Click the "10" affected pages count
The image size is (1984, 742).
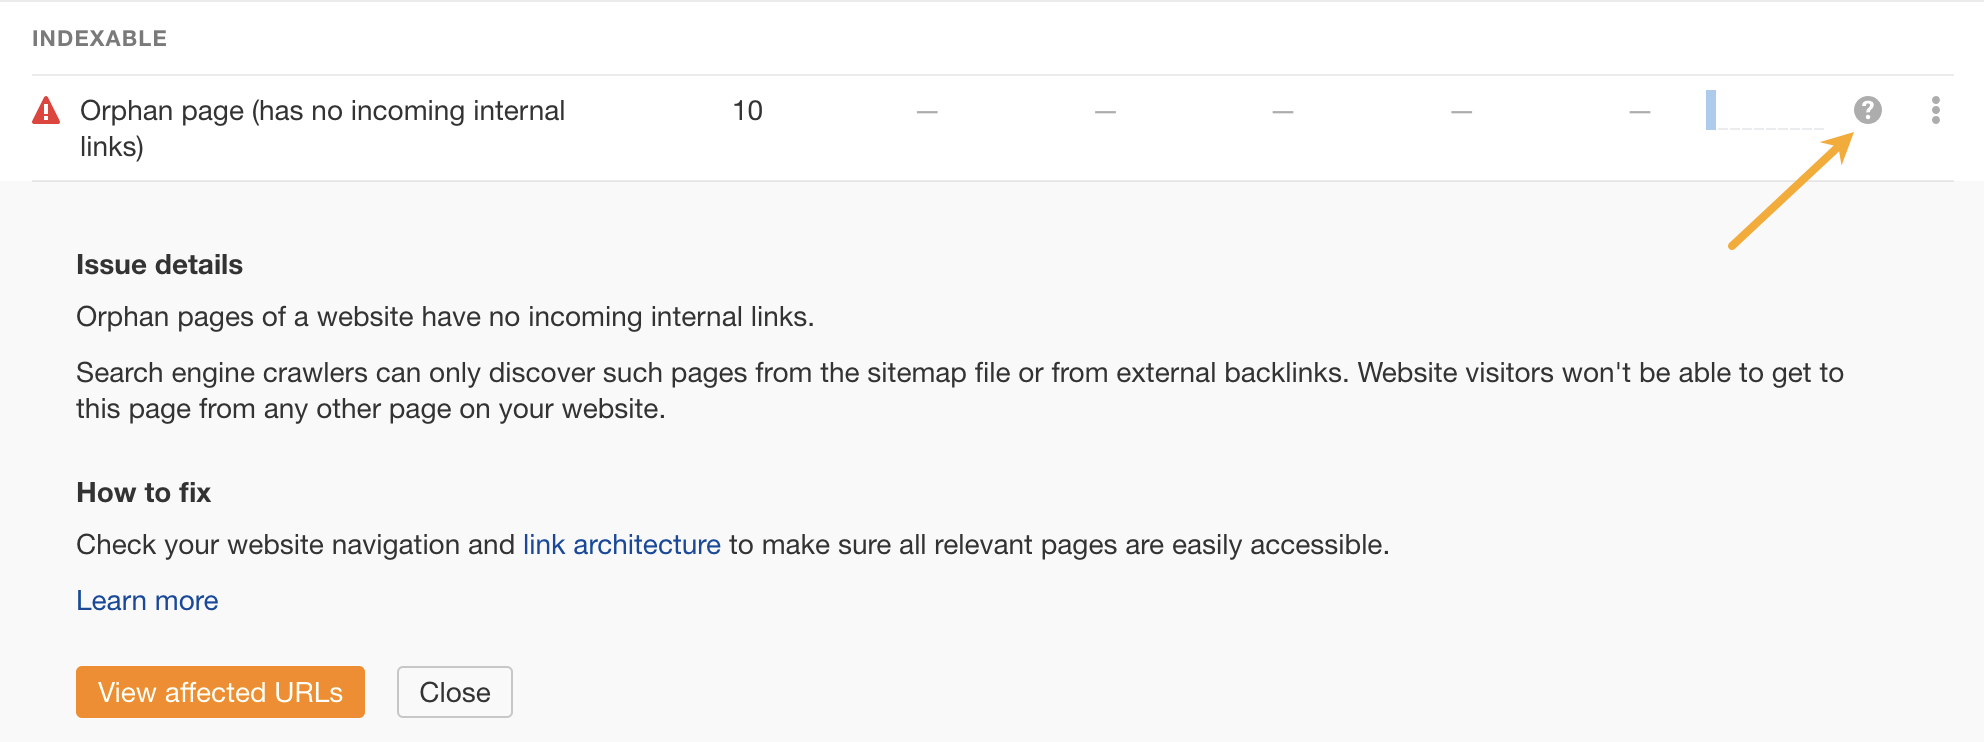pyautogui.click(x=747, y=110)
